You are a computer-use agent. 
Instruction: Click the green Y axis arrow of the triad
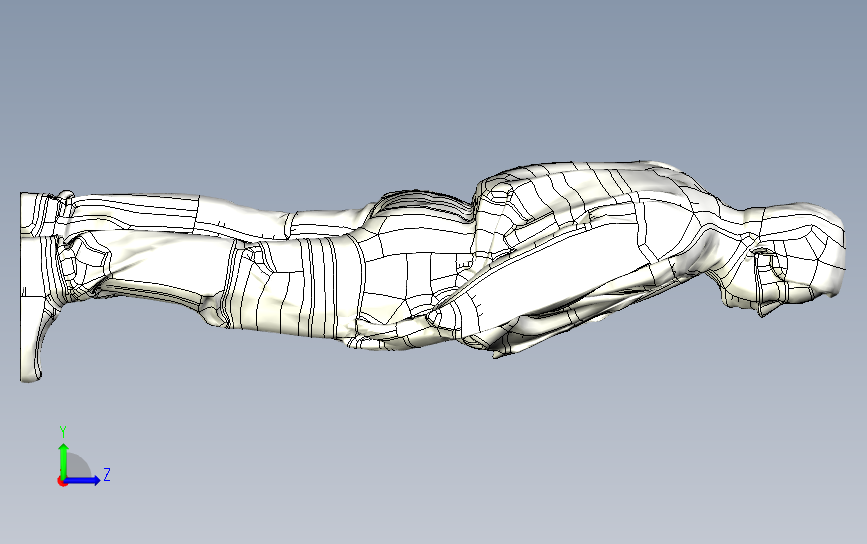tap(63, 461)
